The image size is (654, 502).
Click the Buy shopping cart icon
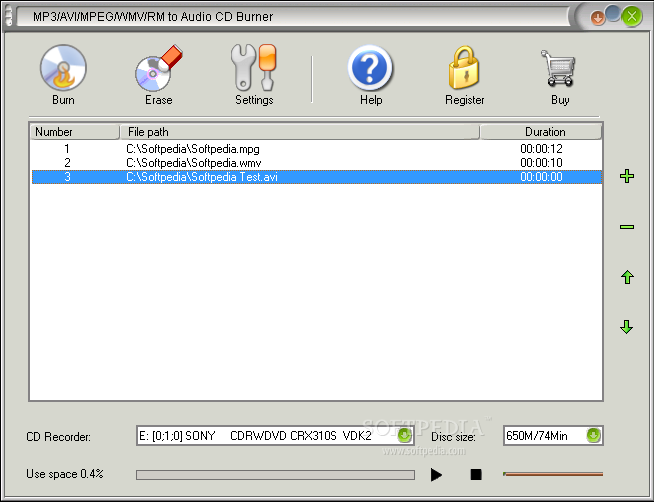558,68
